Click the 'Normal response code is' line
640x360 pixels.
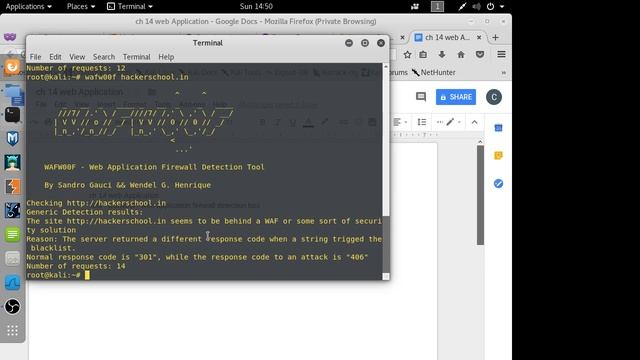(x=197, y=257)
